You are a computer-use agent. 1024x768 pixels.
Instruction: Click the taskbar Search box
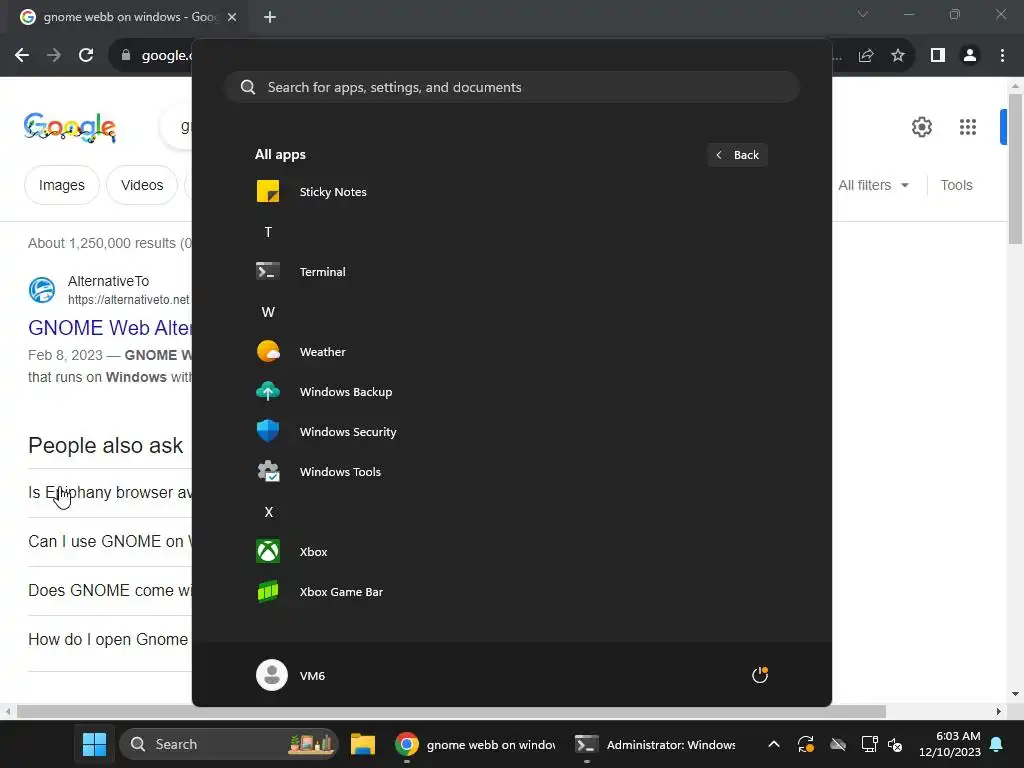tap(229, 744)
